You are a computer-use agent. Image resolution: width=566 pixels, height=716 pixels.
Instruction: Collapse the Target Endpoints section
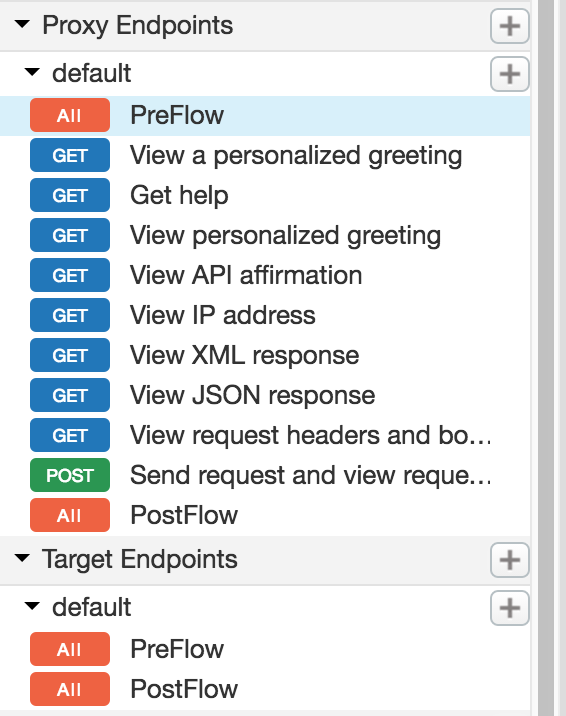coord(22,558)
